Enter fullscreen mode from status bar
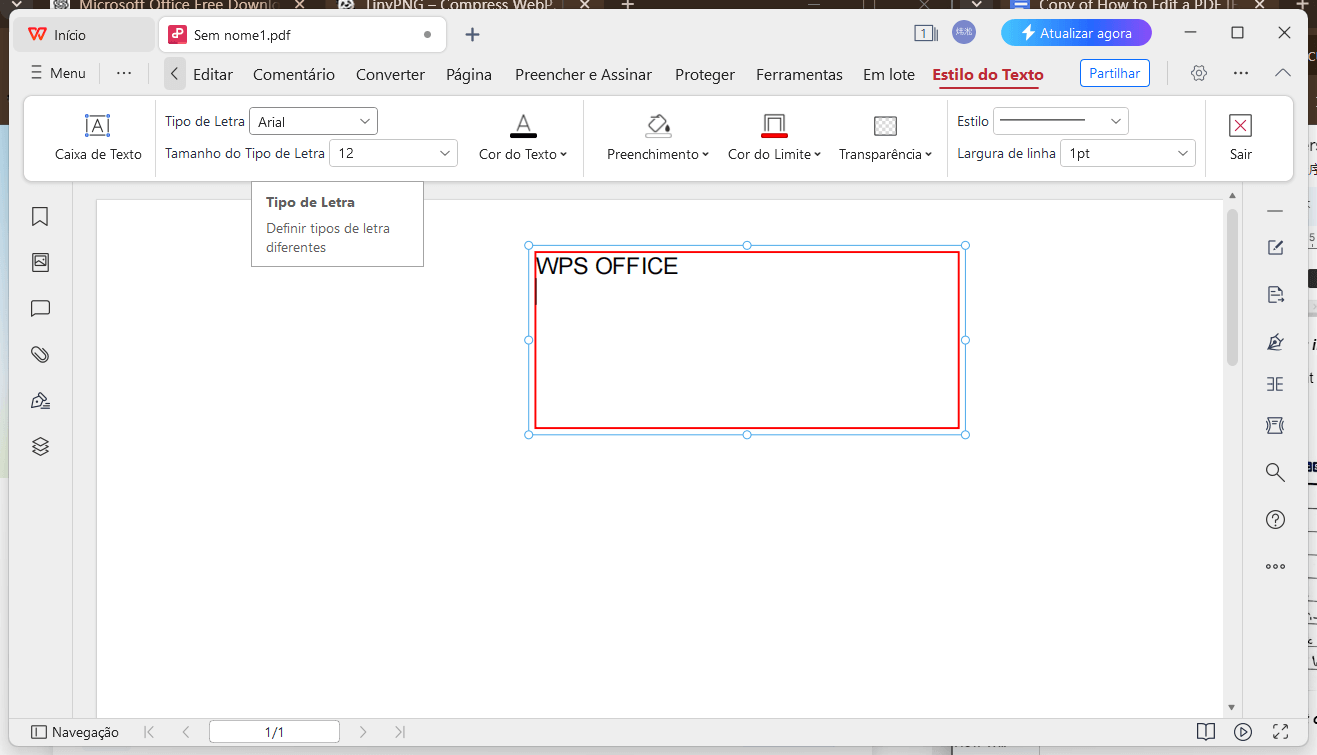The height and width of the screenshot is (755, 1317). tap(1280, 732)
